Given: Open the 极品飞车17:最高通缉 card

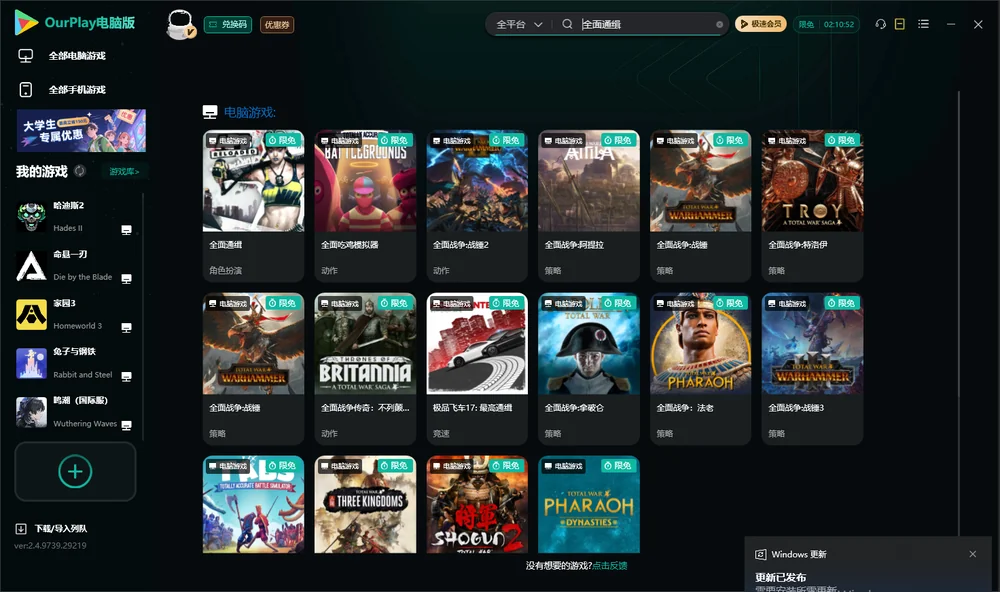Looking at the screenshot, I should click(477, 369).
